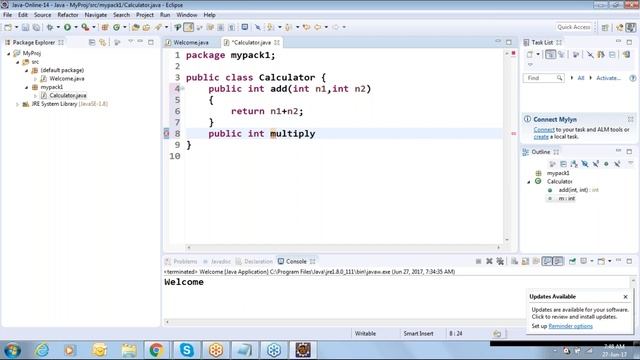Screen dimensions: 640x360
Task: Click the New Java Class green icon
Action: (117, 27)
